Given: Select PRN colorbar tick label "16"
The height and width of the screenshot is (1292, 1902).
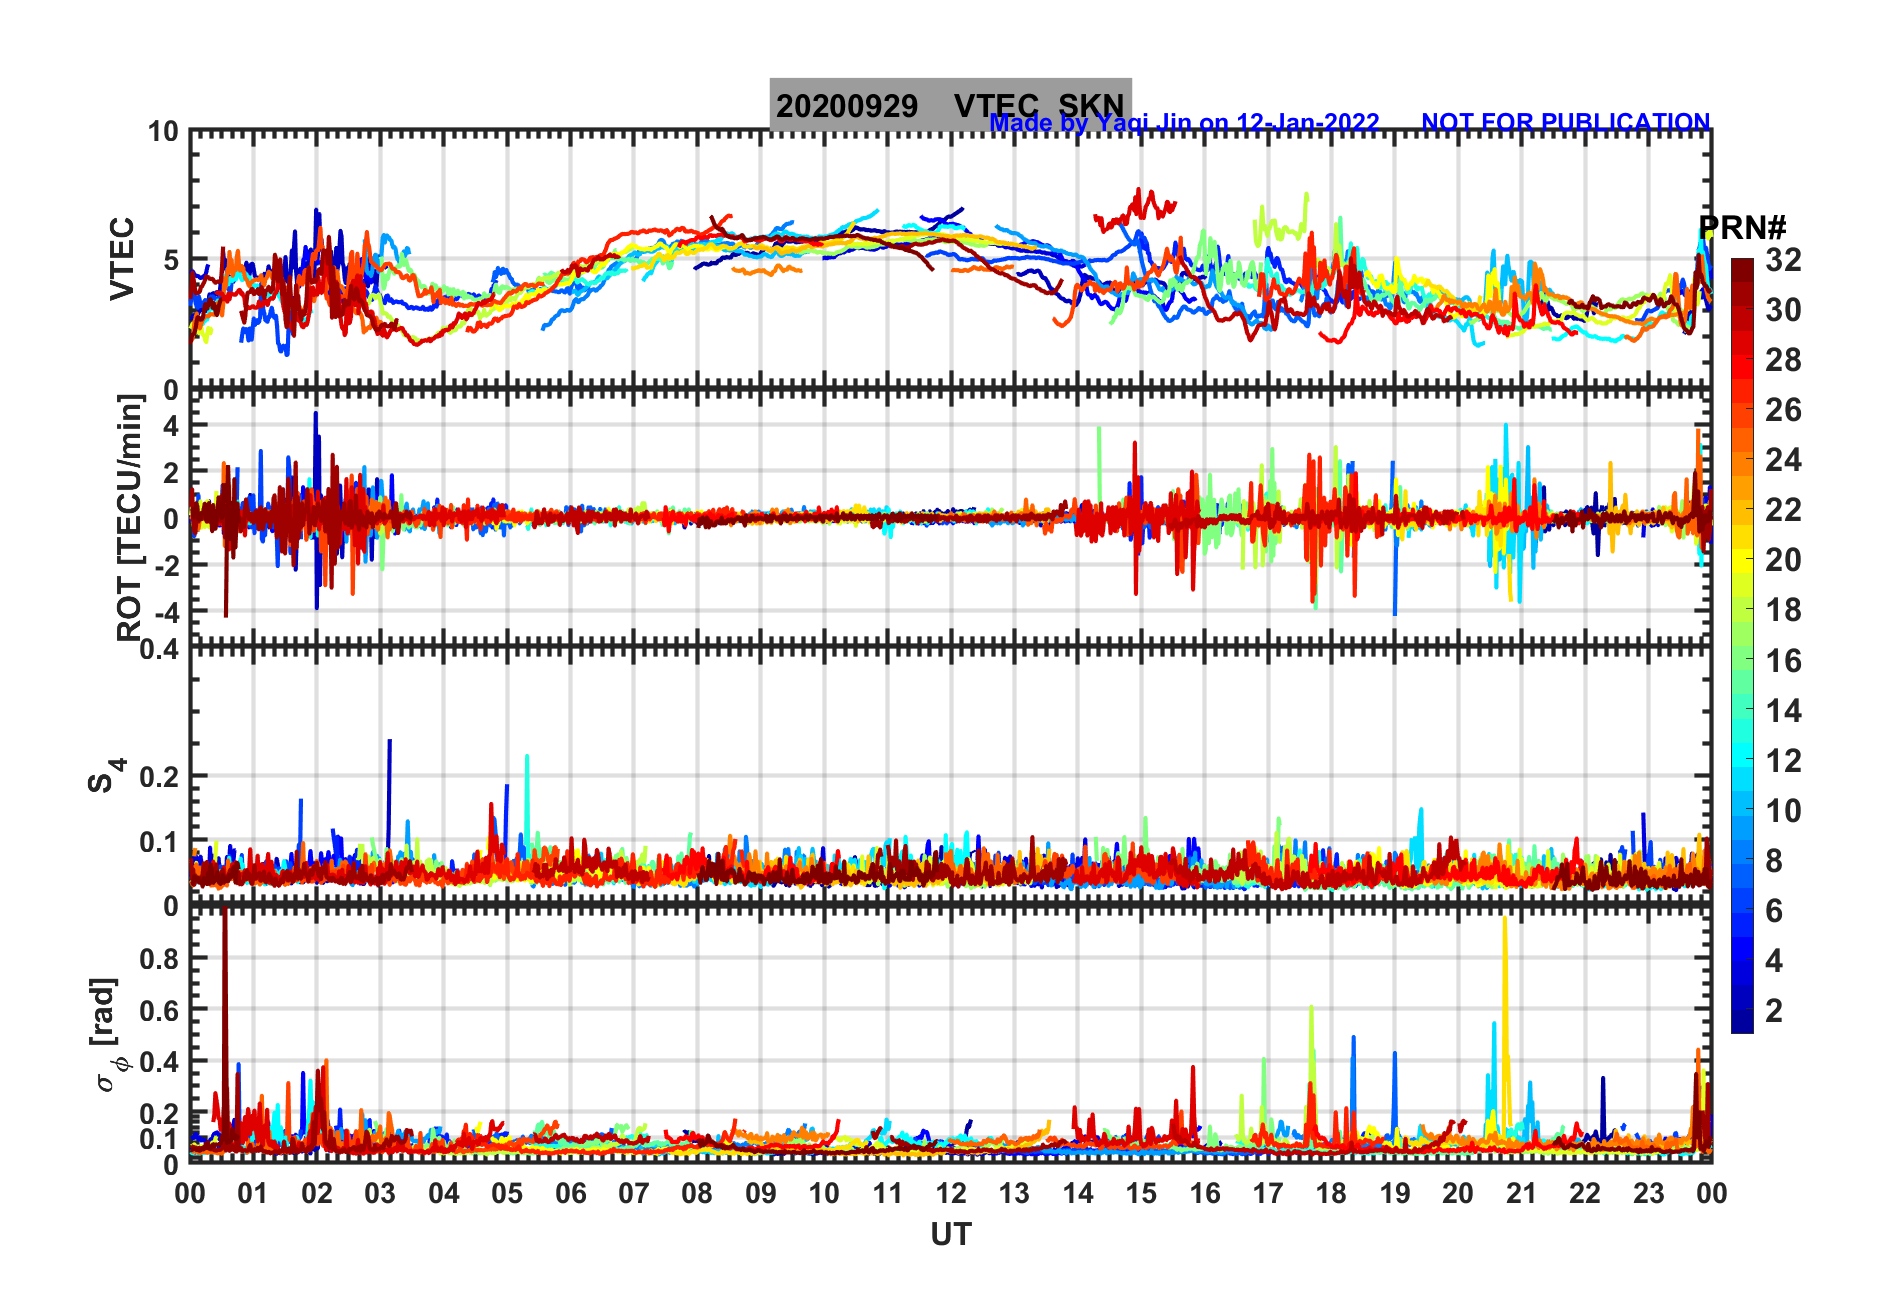Looking at the screenshot, I should coord(1783,661).
